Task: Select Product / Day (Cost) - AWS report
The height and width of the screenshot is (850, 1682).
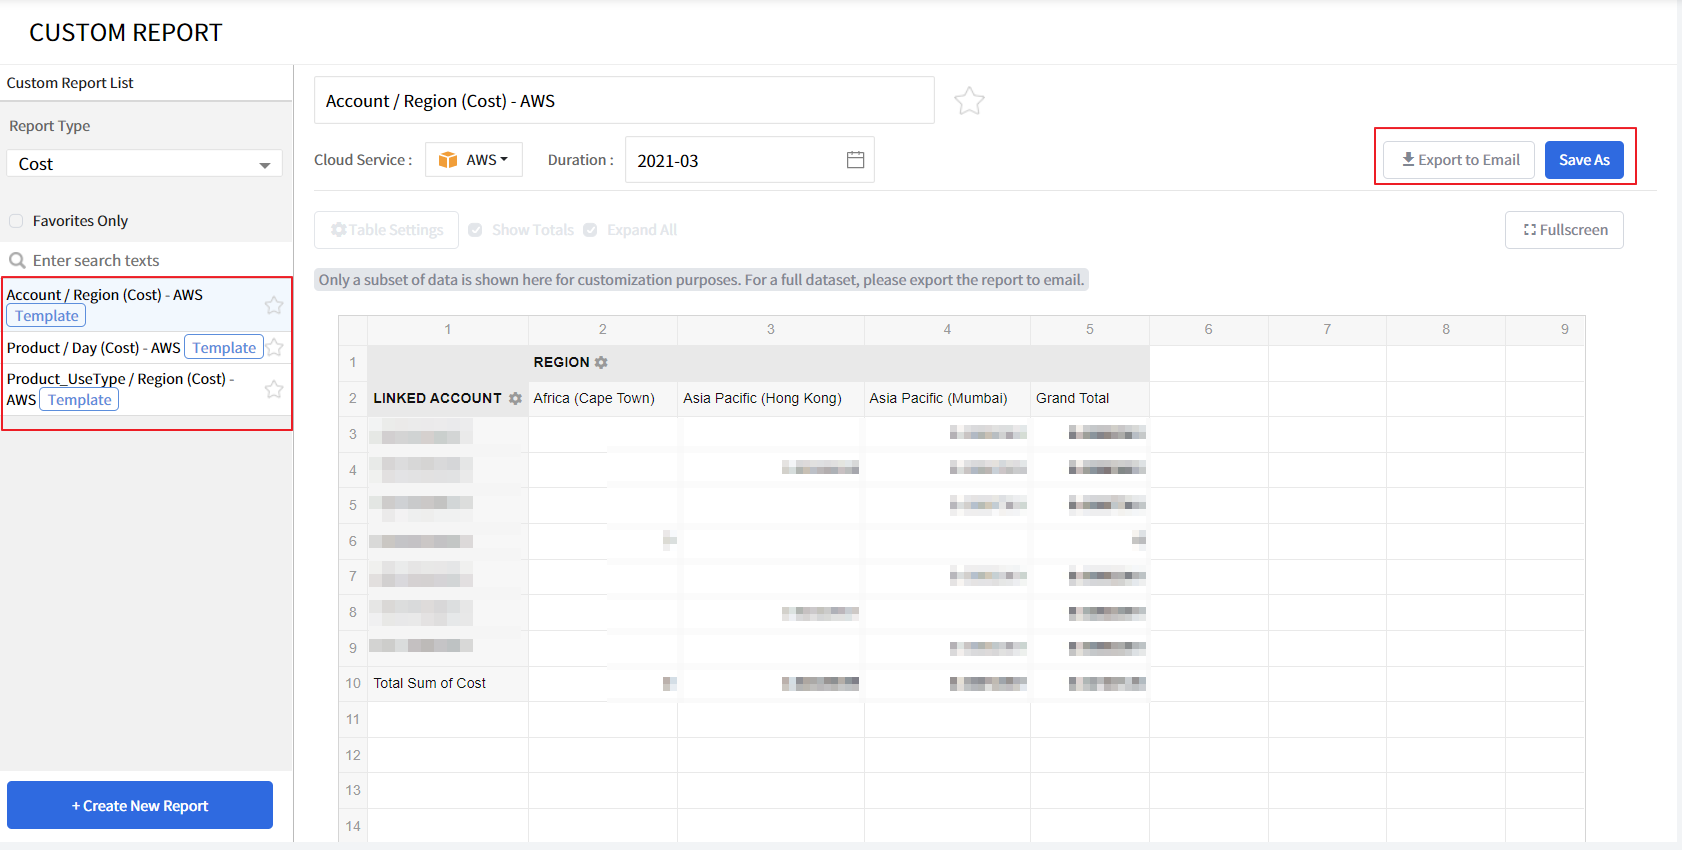Action: tap(93, 348)
